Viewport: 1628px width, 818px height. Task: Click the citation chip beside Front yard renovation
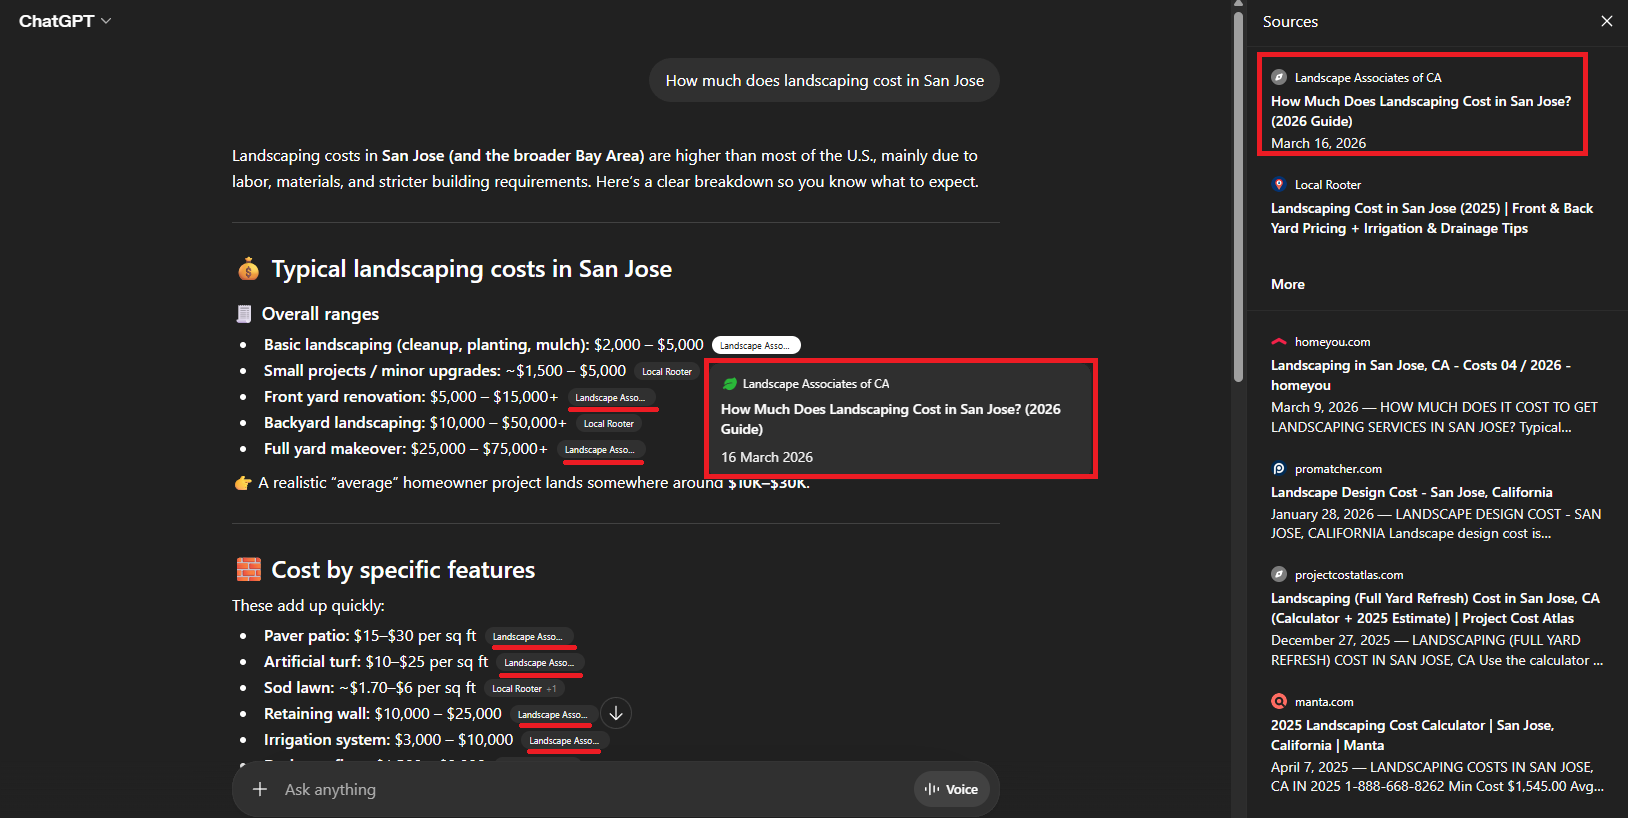coord(612,398)
